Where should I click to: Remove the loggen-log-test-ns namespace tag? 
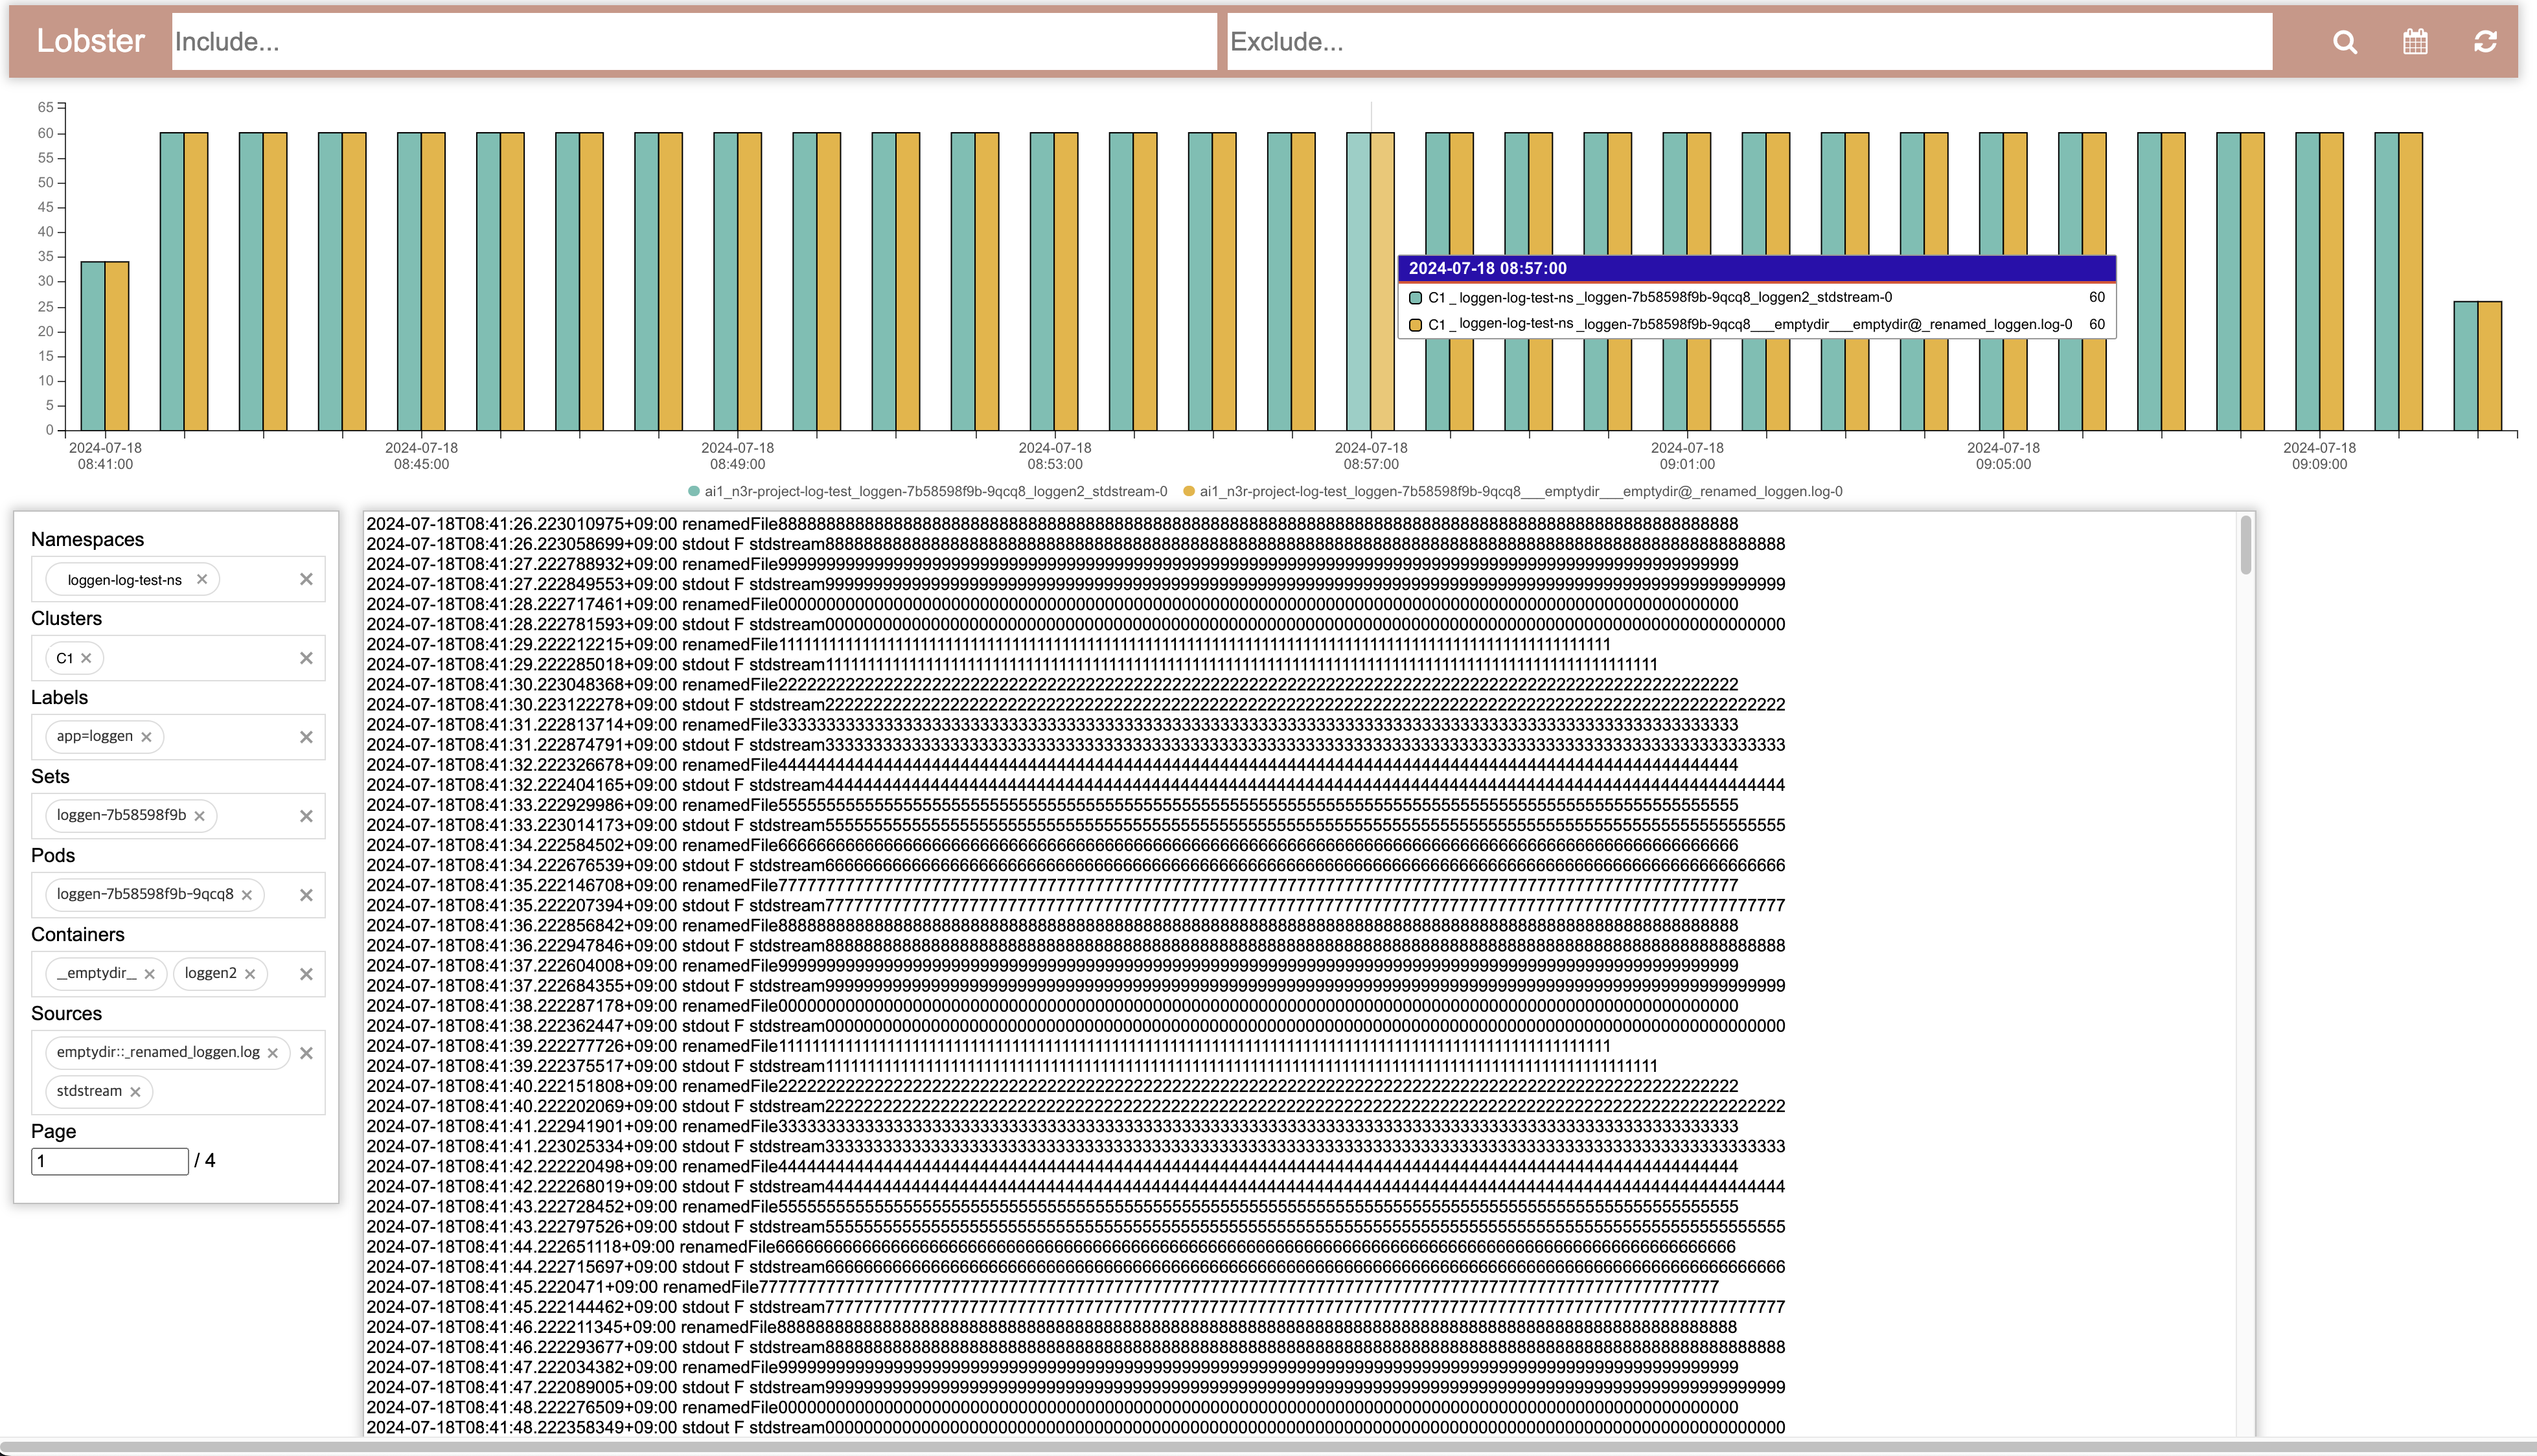coord(202,579)
